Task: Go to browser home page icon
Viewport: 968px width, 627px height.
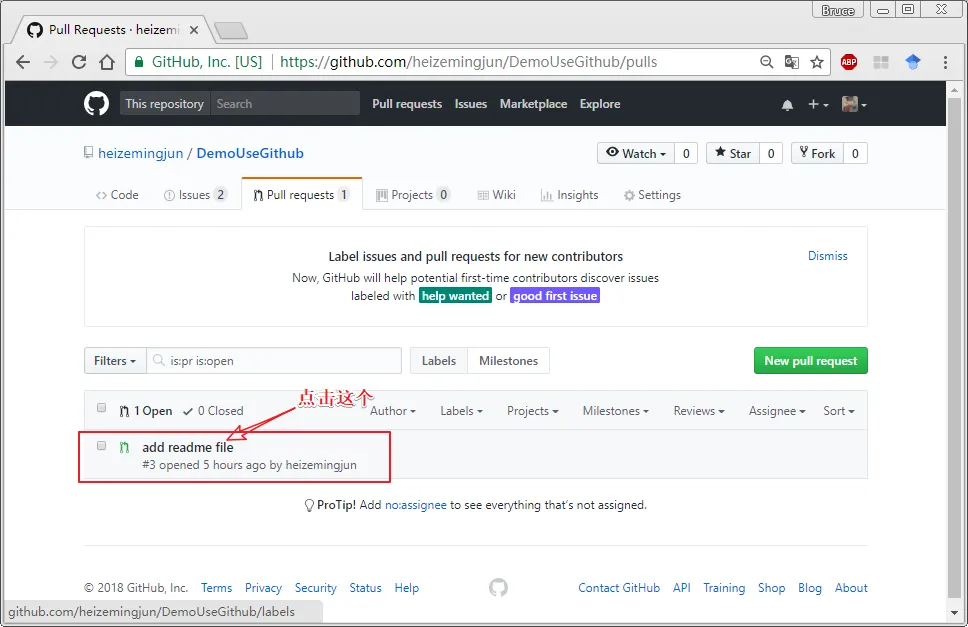Action: 107,62
